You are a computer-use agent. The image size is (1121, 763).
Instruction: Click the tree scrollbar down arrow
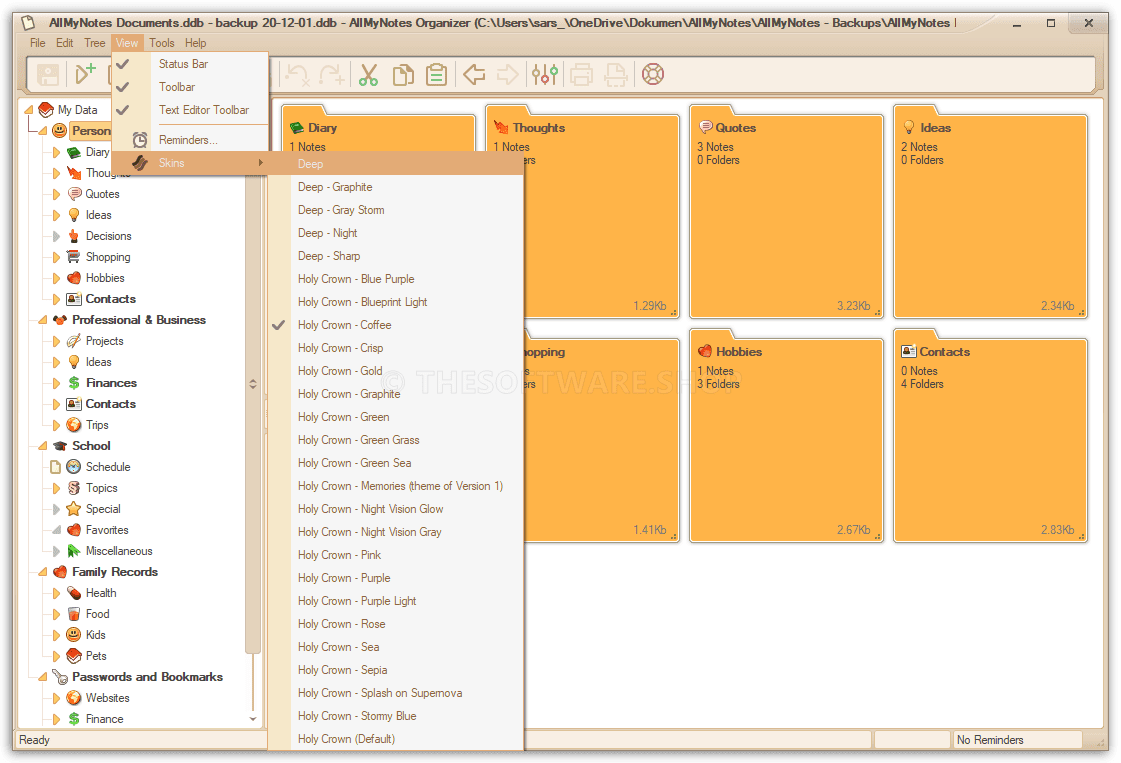pos(252,719)
